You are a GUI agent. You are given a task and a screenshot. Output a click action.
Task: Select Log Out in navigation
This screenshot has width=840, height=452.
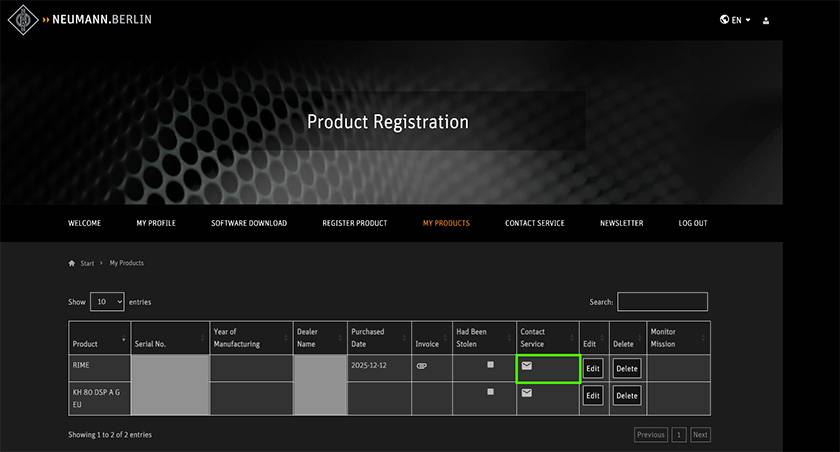(693, 223)
